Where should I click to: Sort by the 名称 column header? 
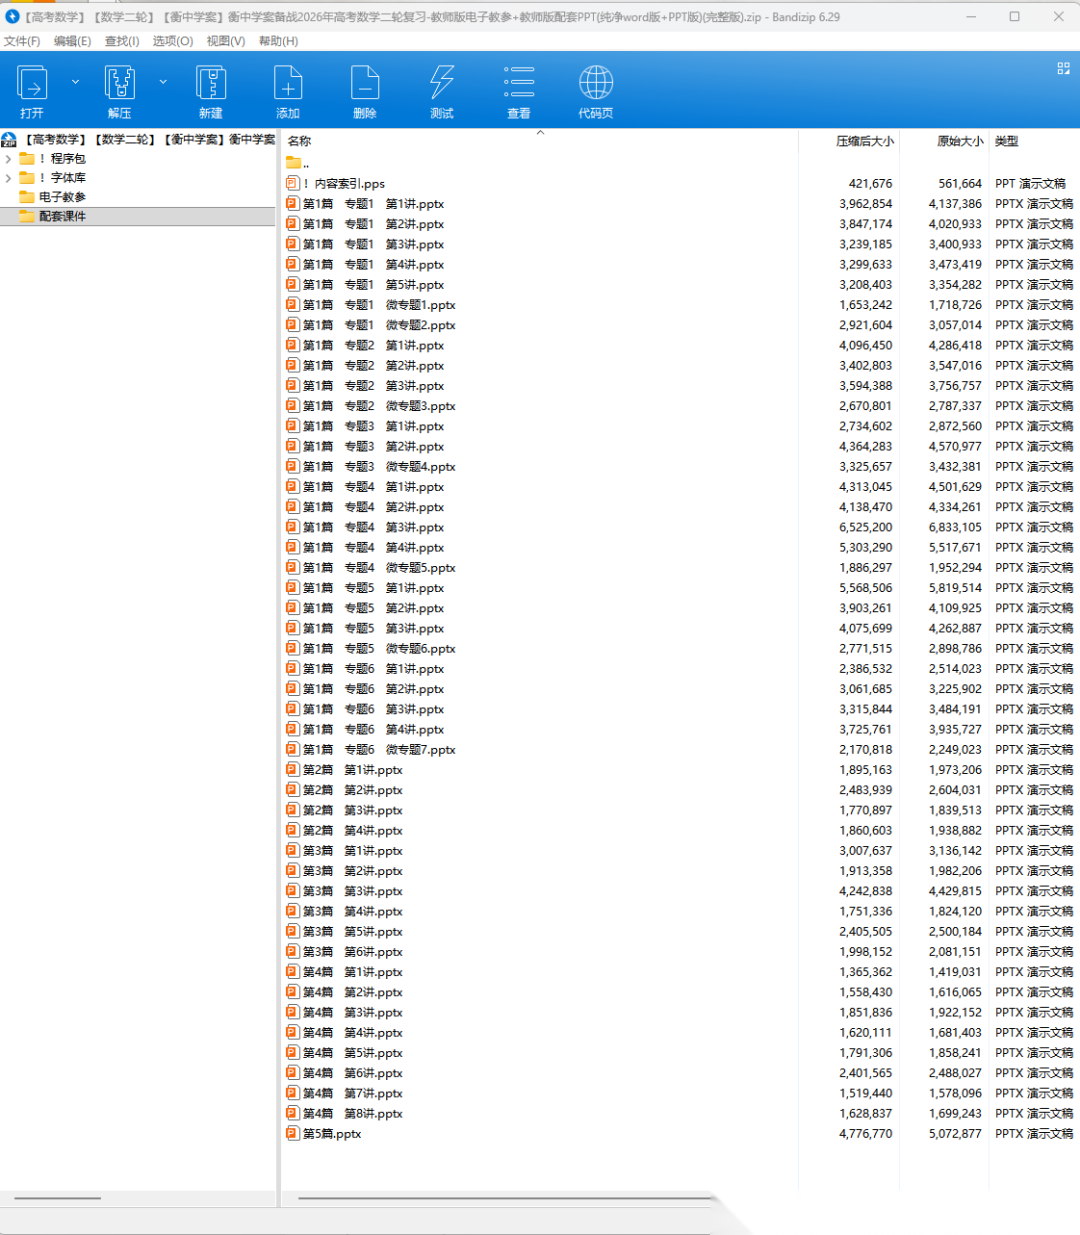pyautogui.click(x=300, y=141)
